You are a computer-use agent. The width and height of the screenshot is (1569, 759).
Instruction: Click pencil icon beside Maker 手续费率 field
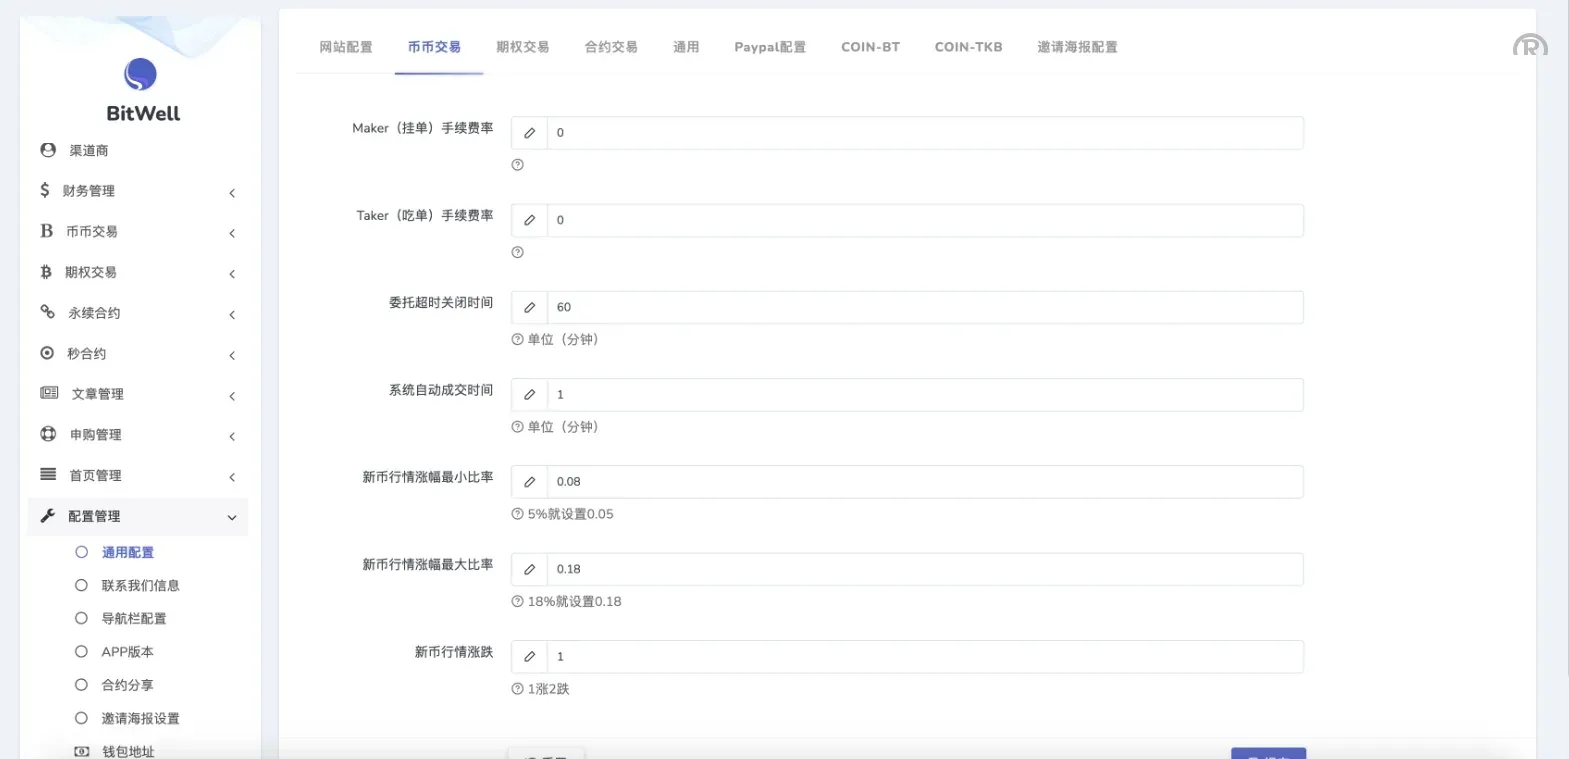(x=530, y=133)
